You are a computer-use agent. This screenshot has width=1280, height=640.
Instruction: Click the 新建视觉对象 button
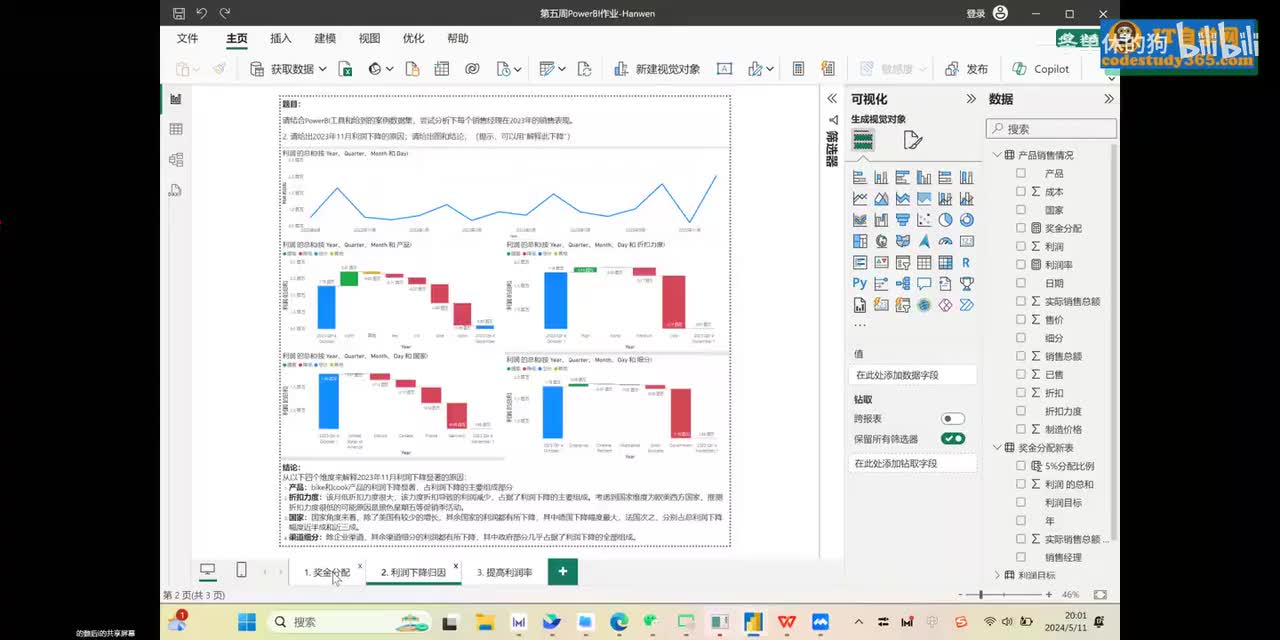[656, 69]
